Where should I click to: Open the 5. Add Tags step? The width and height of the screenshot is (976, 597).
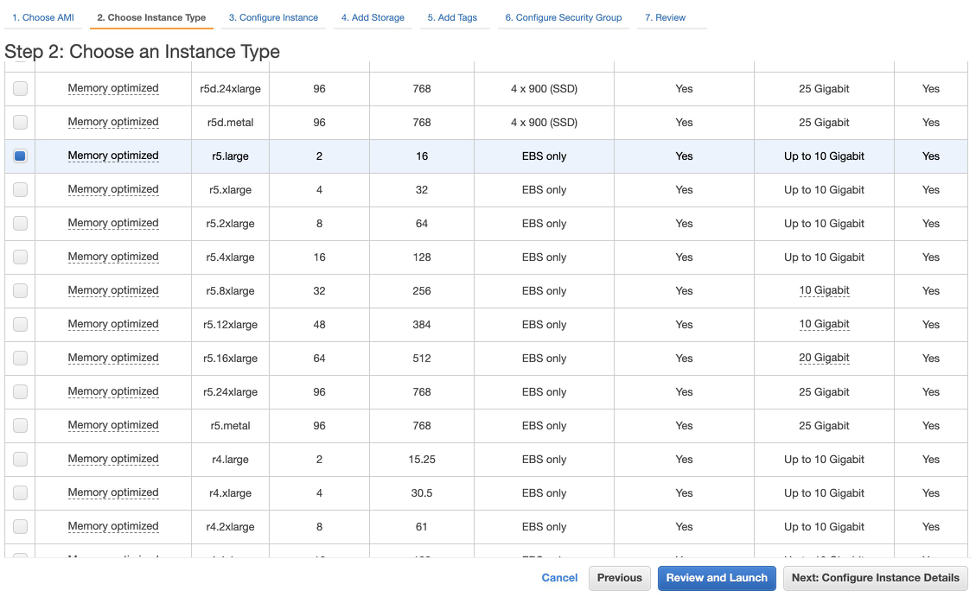coord(454,17)
